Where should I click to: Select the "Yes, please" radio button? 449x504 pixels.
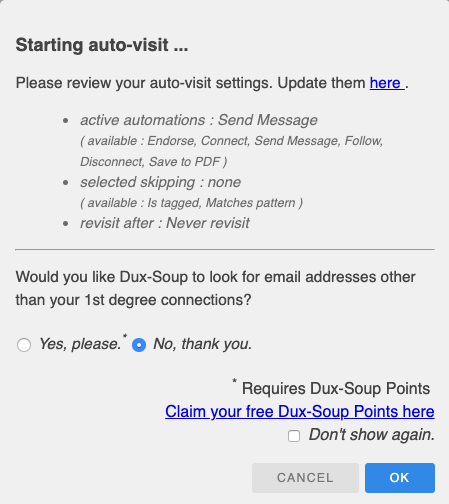coord(24,345)
